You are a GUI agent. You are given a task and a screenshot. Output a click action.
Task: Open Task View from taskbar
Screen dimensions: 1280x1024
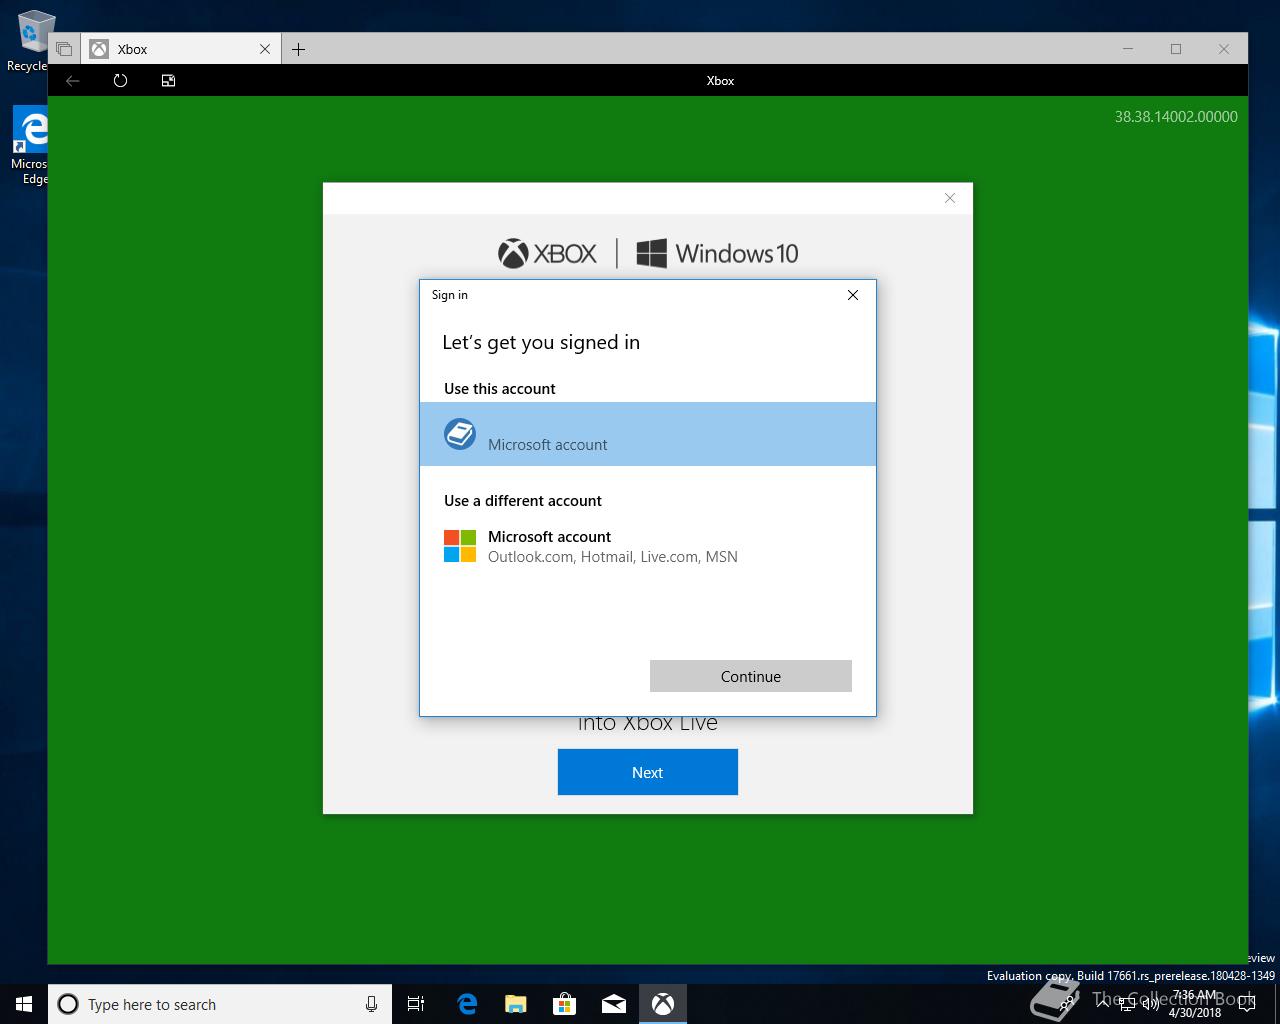pyautogui.click(x=416, y=1004)
